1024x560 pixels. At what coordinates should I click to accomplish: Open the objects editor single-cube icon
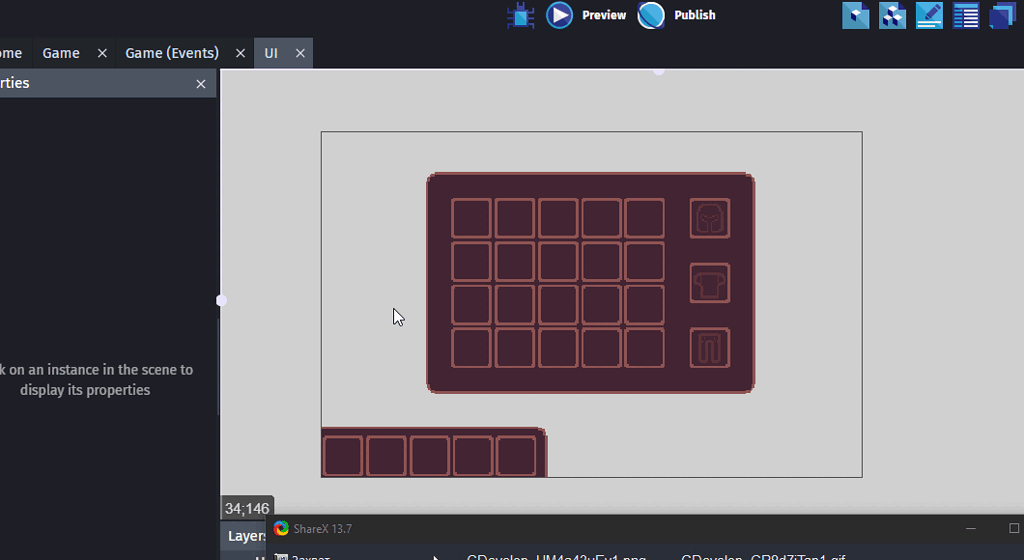point(856,16)
